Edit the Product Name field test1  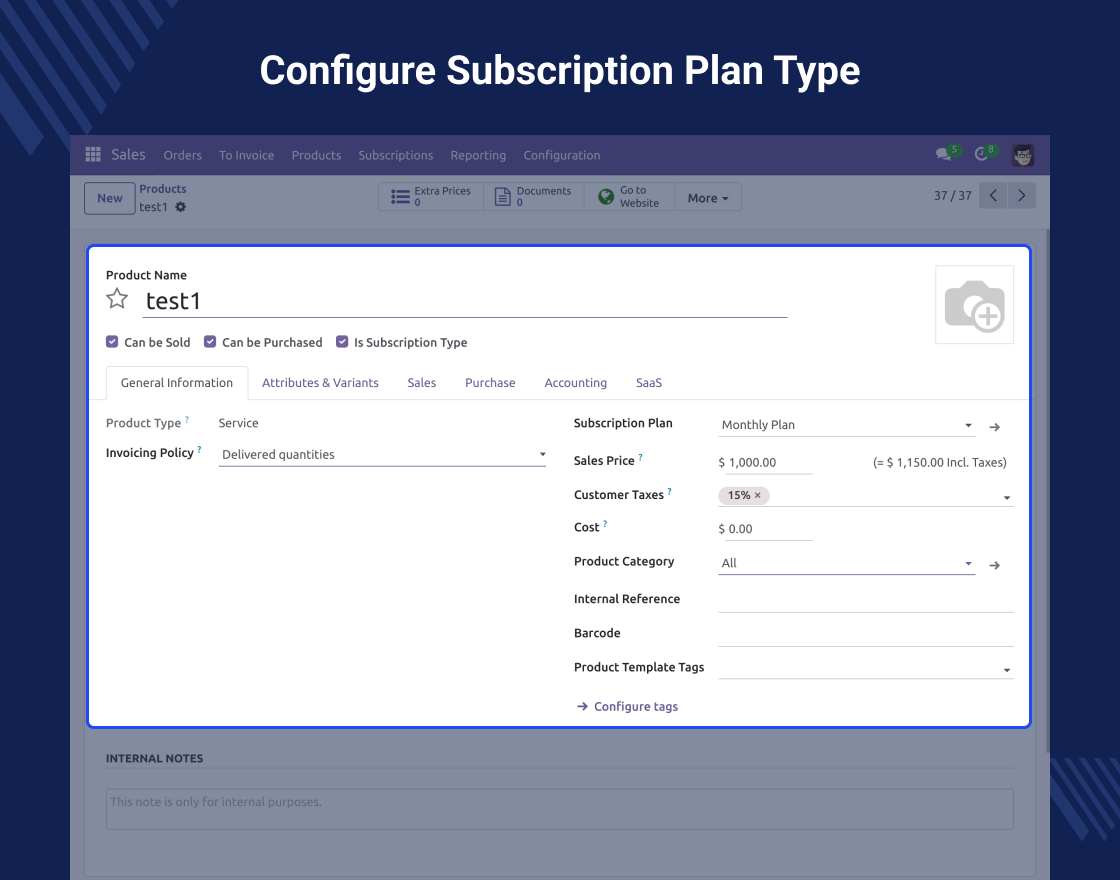click(x=464, y=301)
